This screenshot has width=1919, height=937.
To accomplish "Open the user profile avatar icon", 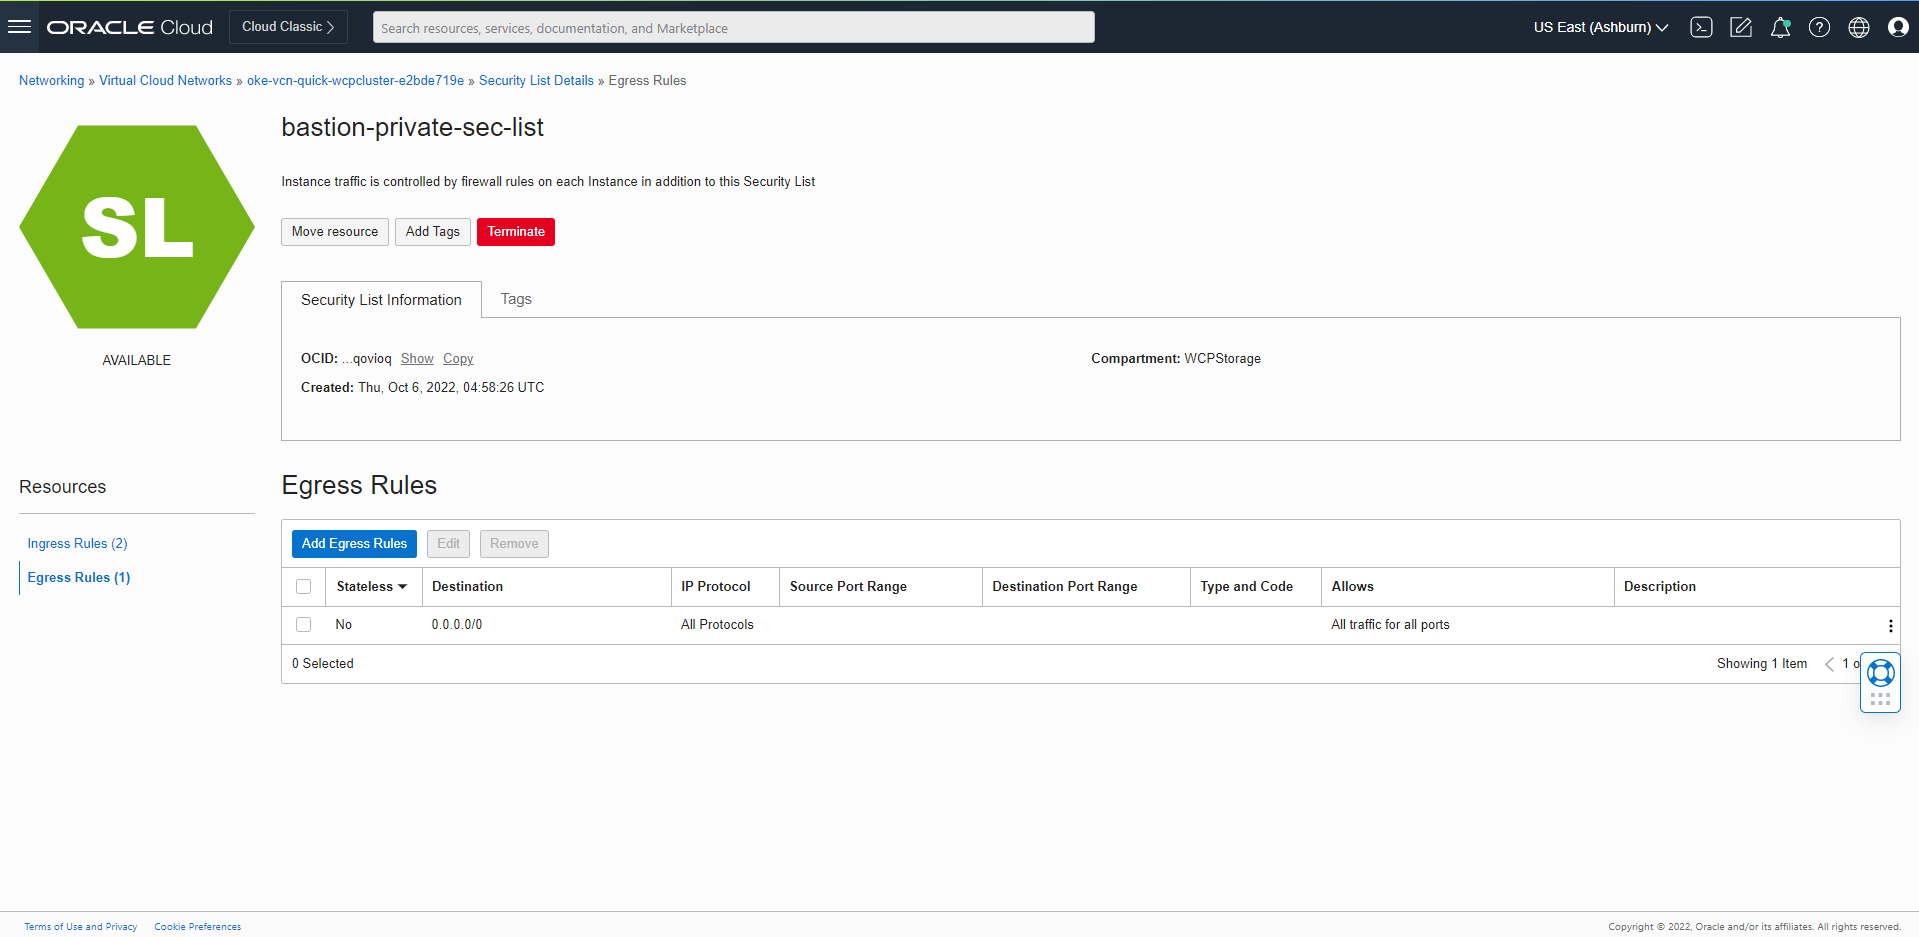I will [x=1898, y=27].
